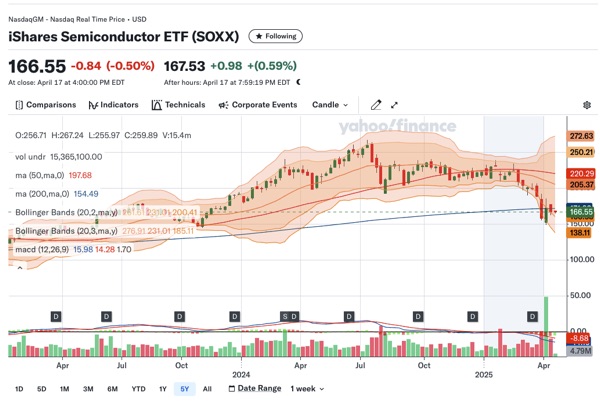The height and width of the screenshot is (402, 600).
Task: Toggle the star Following button
Action: pyautogui.click(x=277, y=36)
